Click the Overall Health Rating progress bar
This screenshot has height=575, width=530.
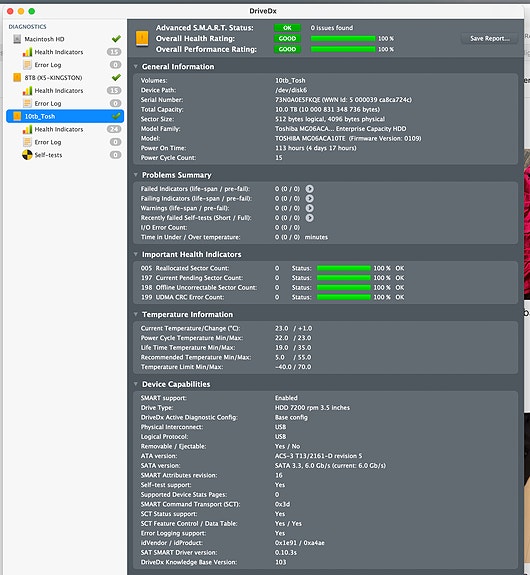[x=343, y=39]
